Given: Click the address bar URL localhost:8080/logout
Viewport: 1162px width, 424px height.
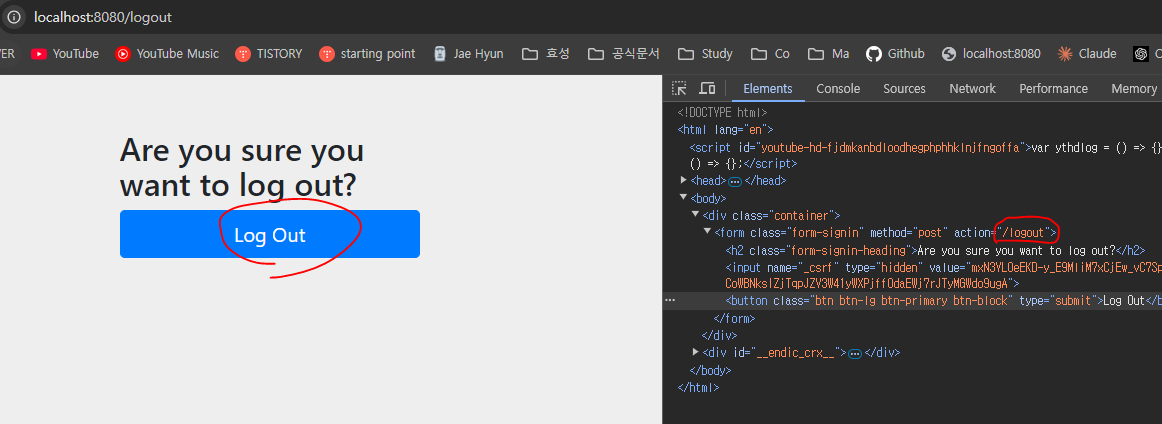Looking at the screenshot, I should click(102, 16).
